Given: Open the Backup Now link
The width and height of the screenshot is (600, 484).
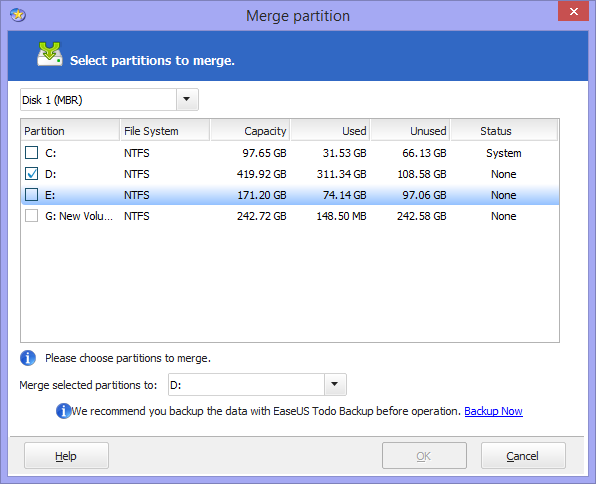Looking at the screenshot, I should point(493,411).
